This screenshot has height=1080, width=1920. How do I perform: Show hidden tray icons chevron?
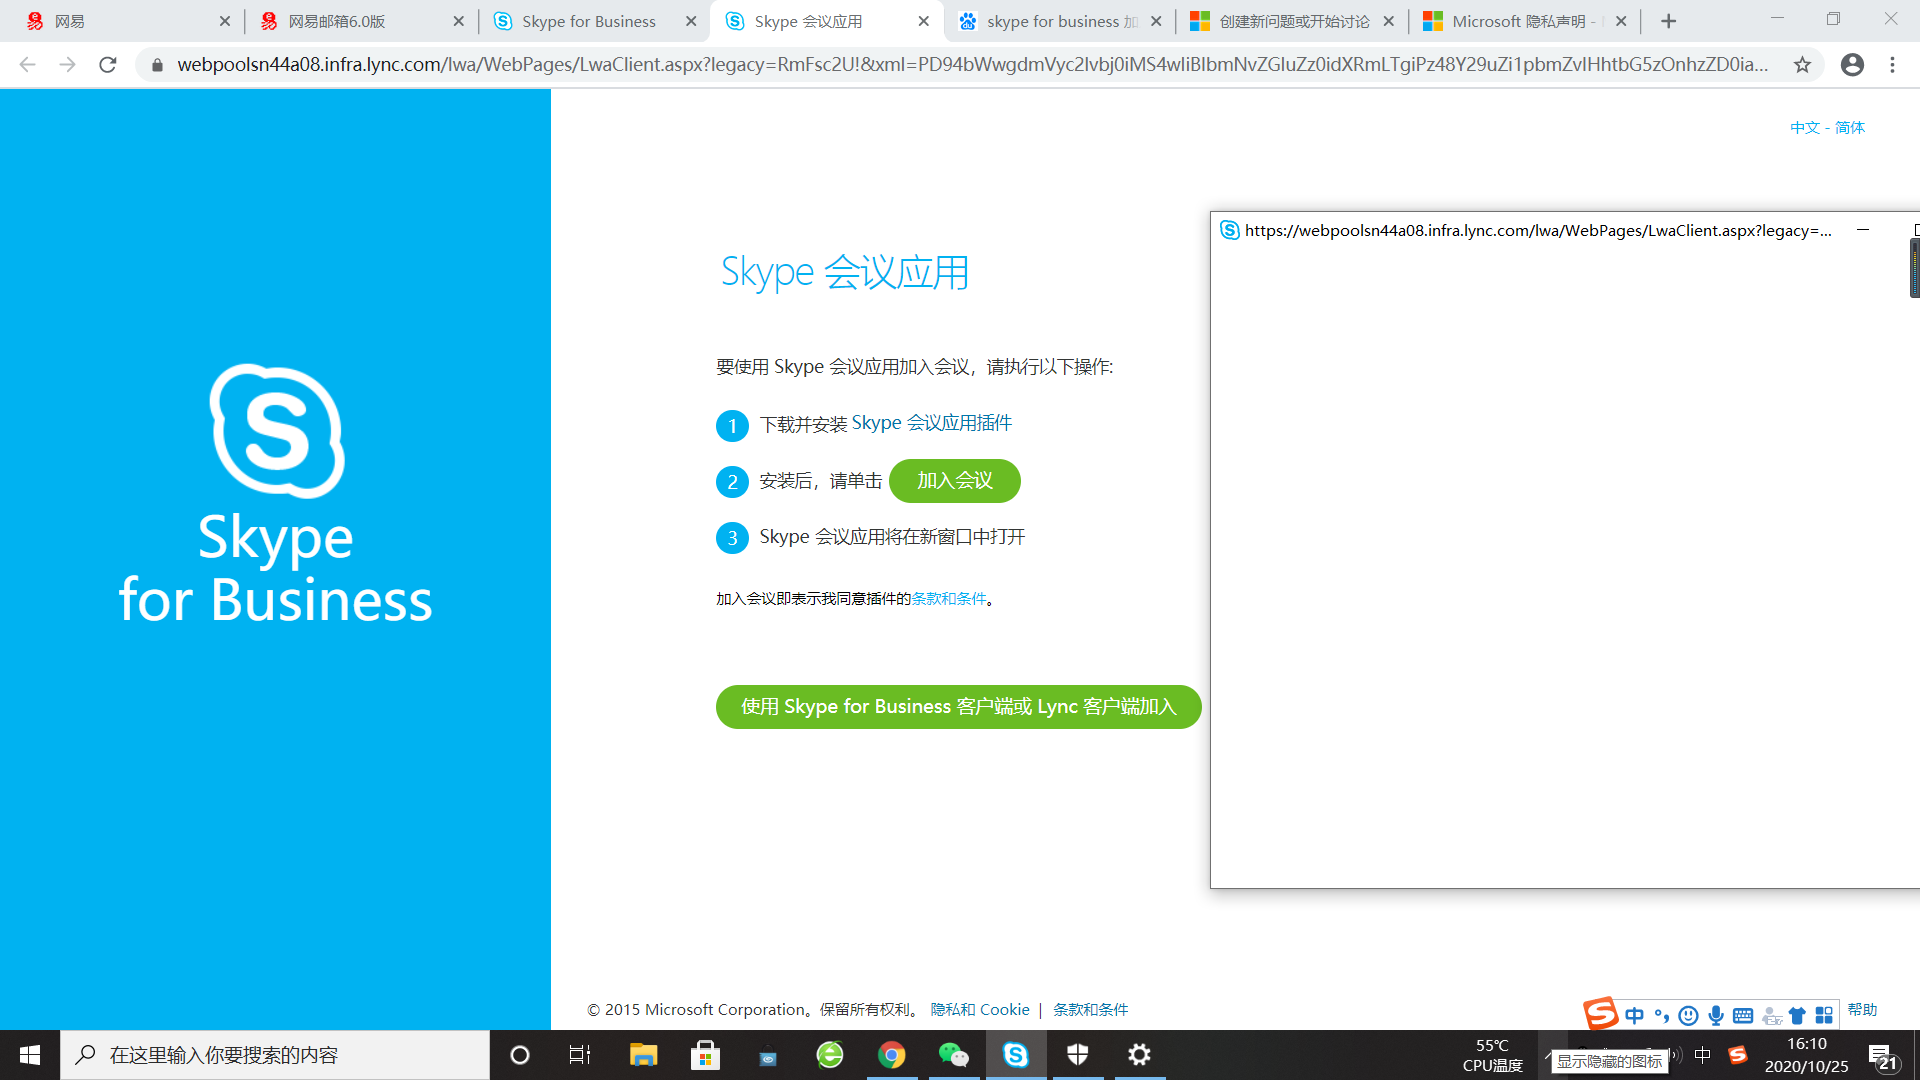click(x=1548, y=1055)
